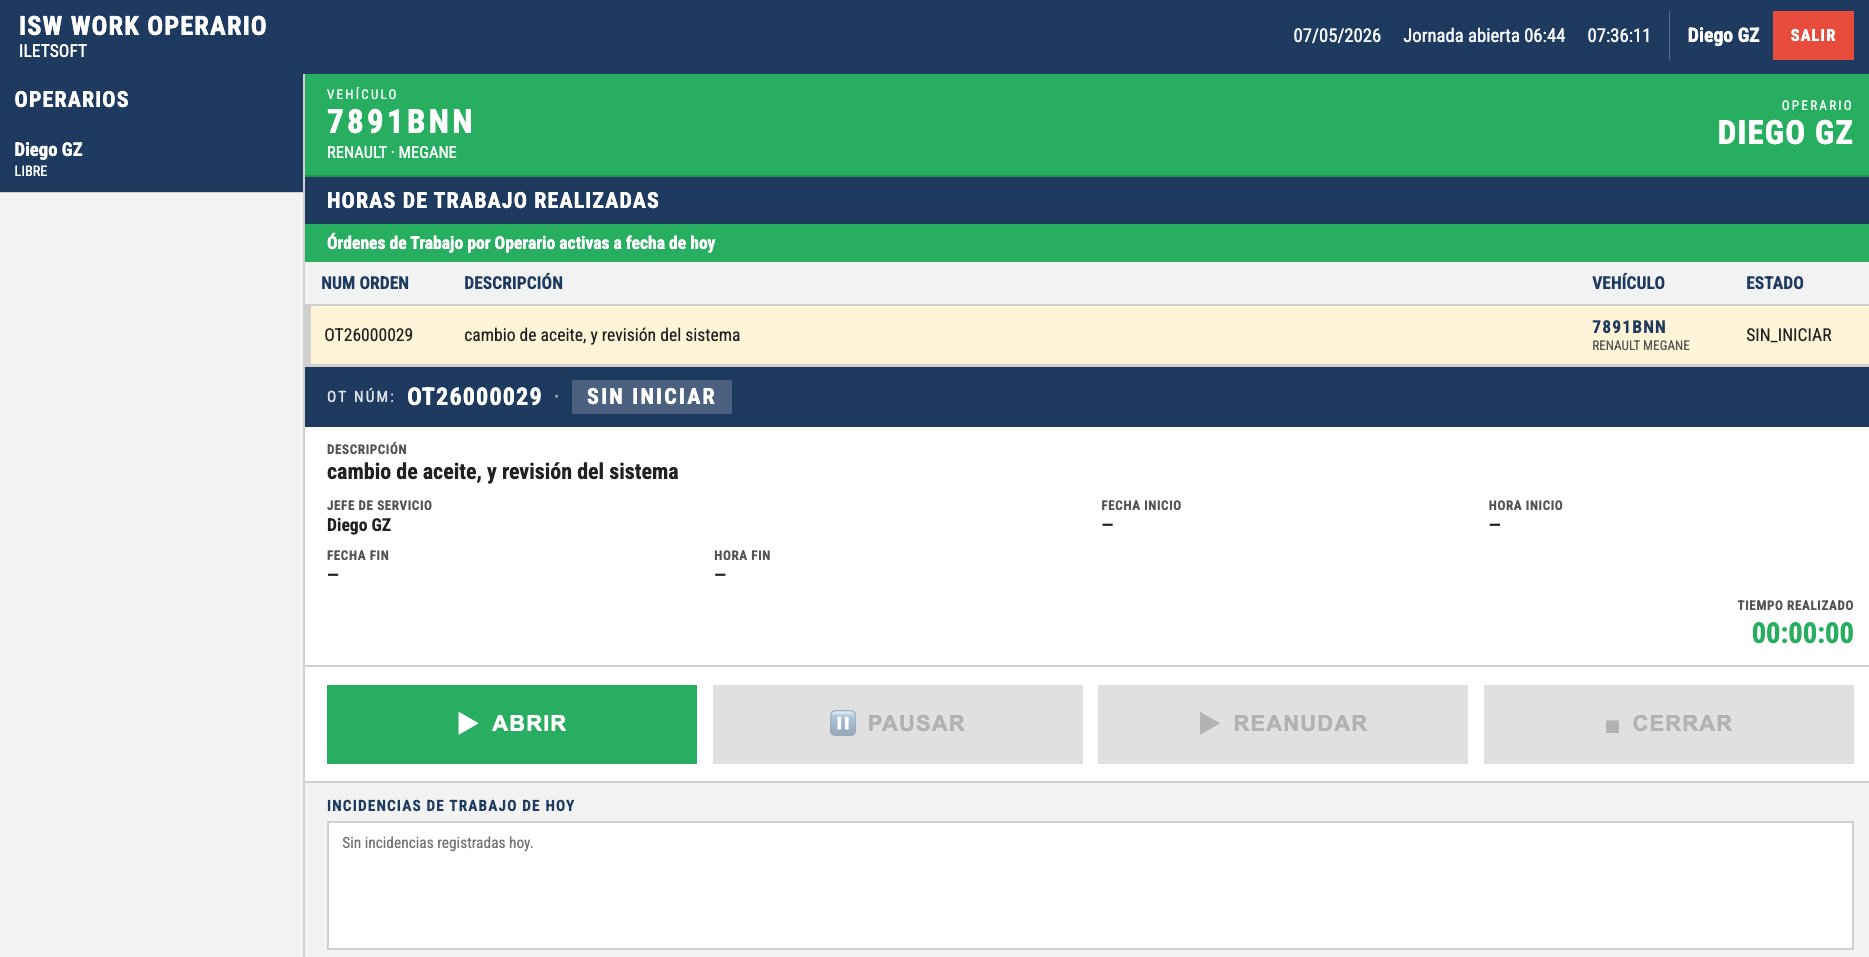Click the DESCRIPCIÓN column header

point(513,283)
